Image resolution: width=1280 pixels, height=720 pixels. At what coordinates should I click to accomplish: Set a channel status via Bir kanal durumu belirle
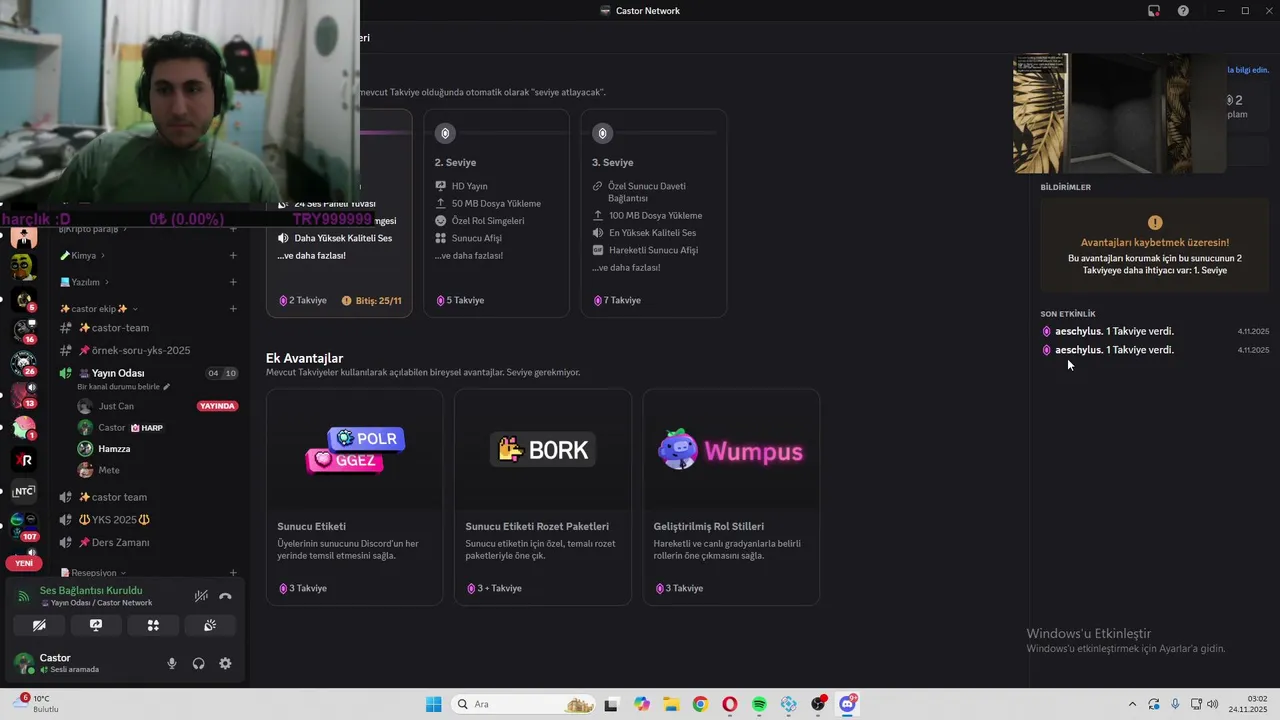click(123, 386)
